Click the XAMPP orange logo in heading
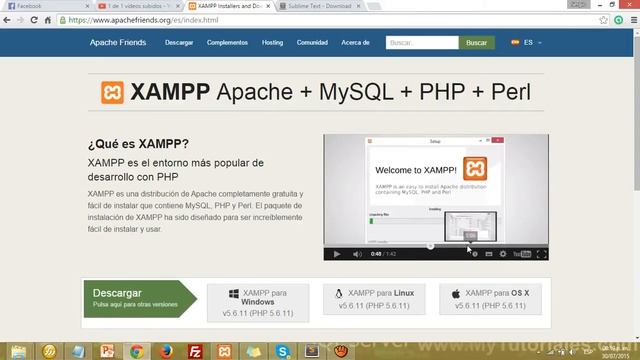The image size is (640, 360). [112, 92]
